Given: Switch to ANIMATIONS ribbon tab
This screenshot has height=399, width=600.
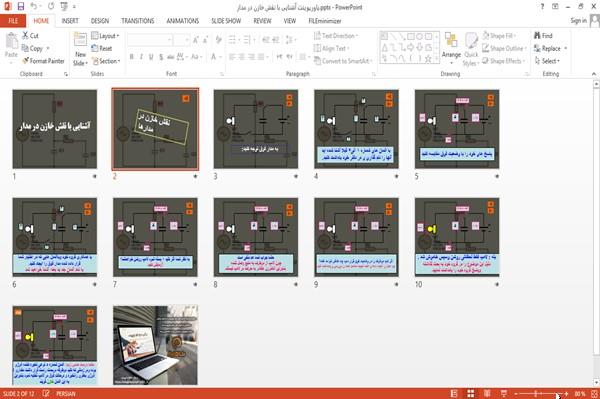Looking at the screenshot, I should [x=183, y=21].
